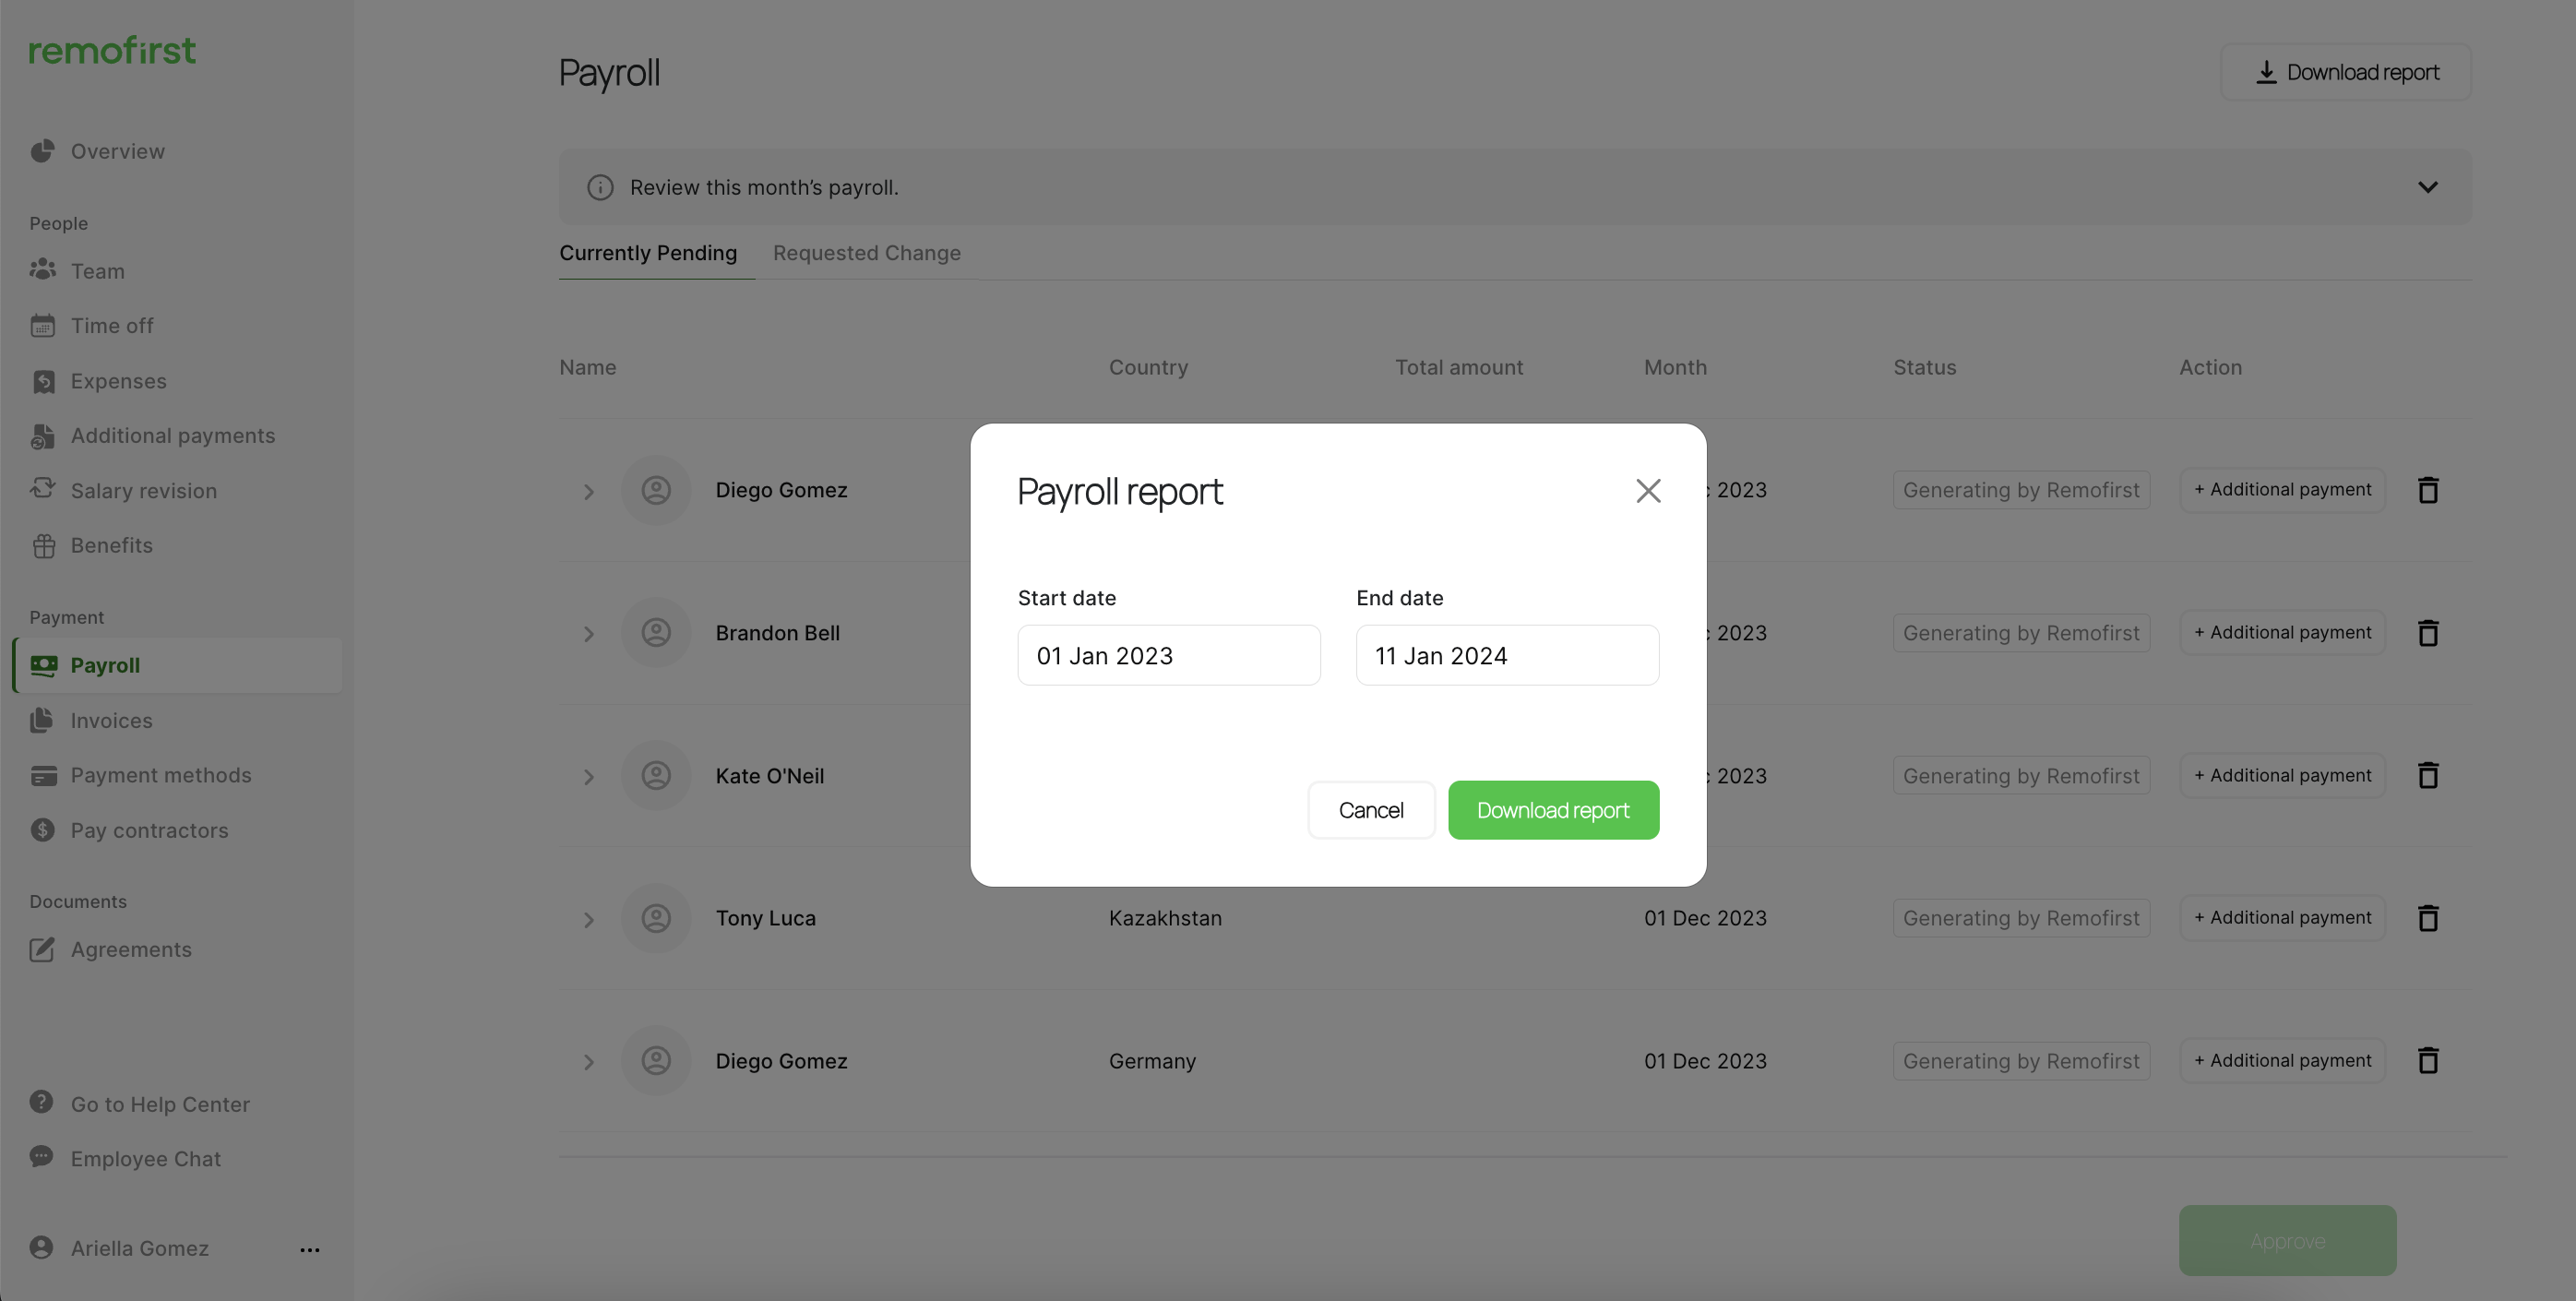This screenshot has width=2576, height=1301.
Task: Open Overview from the sidebar pie icon
Action: 42,151
